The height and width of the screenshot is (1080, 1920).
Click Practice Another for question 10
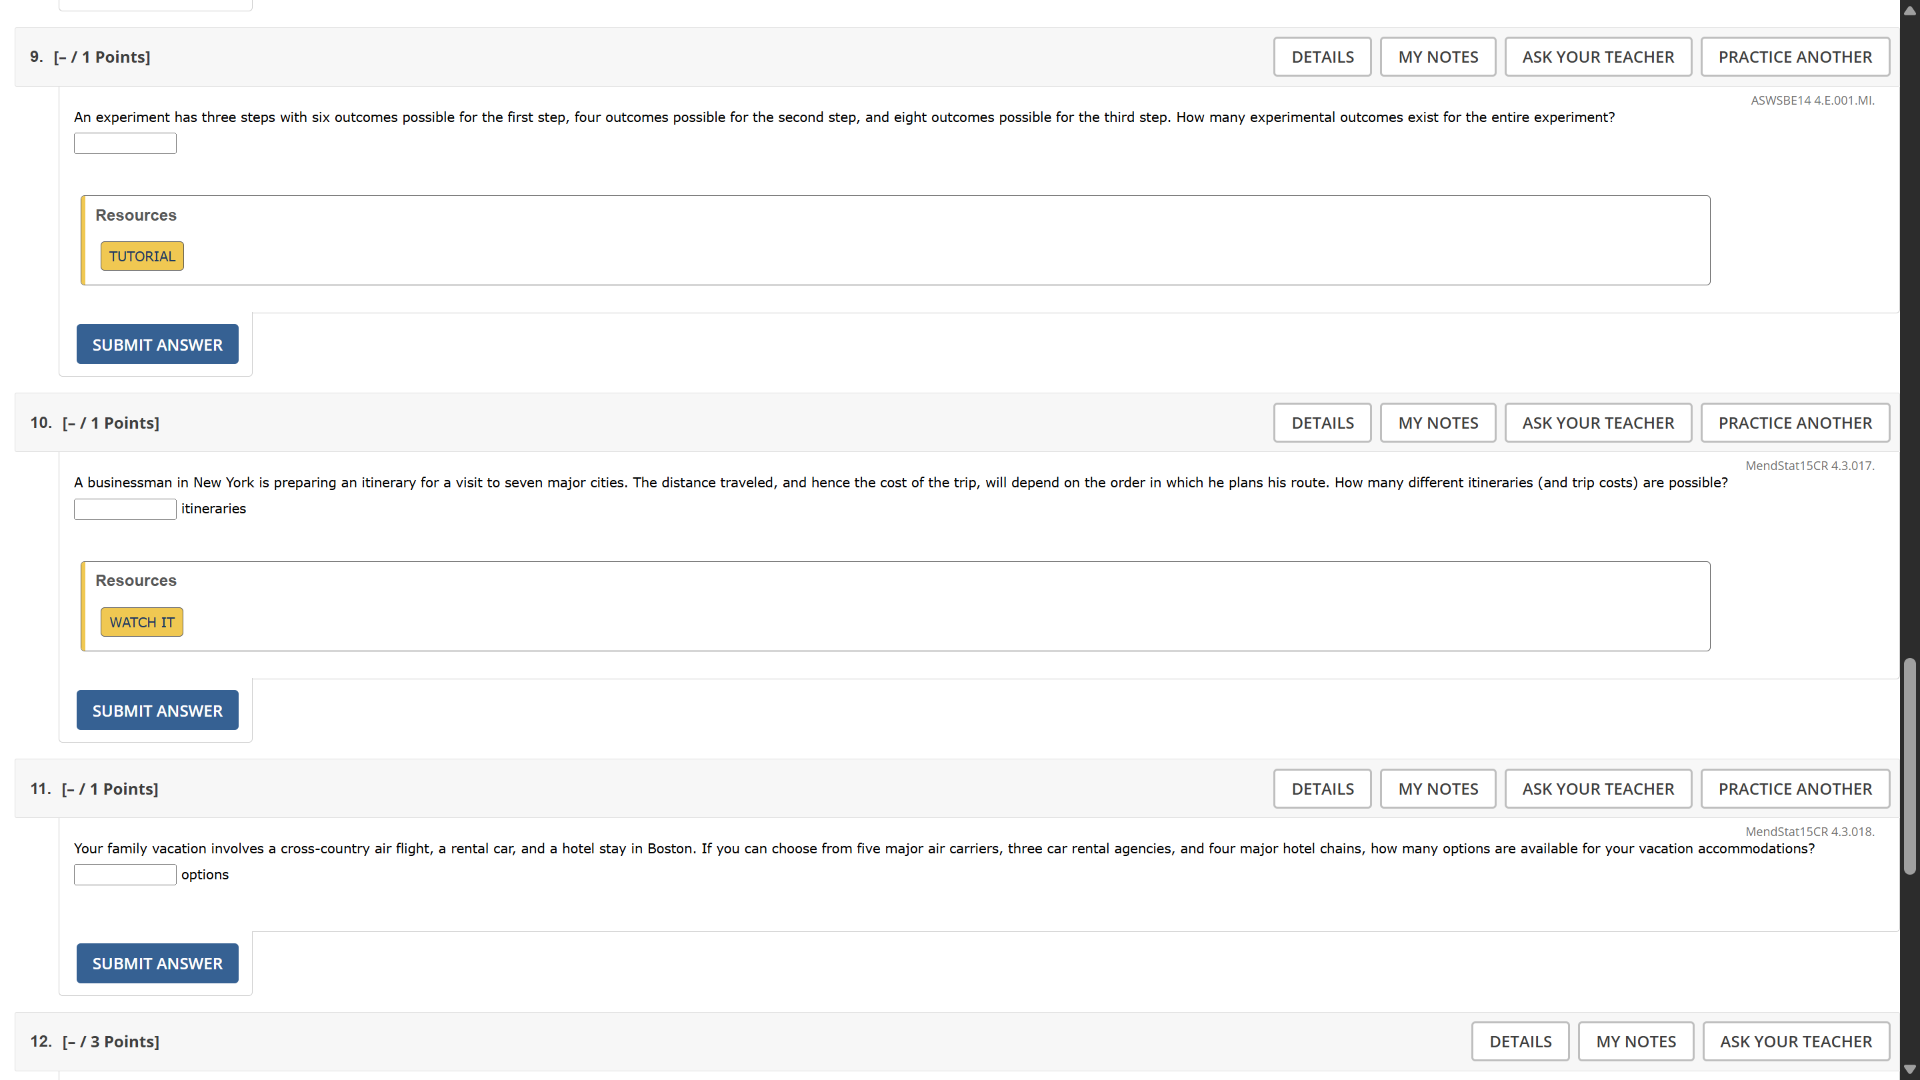1794,423
